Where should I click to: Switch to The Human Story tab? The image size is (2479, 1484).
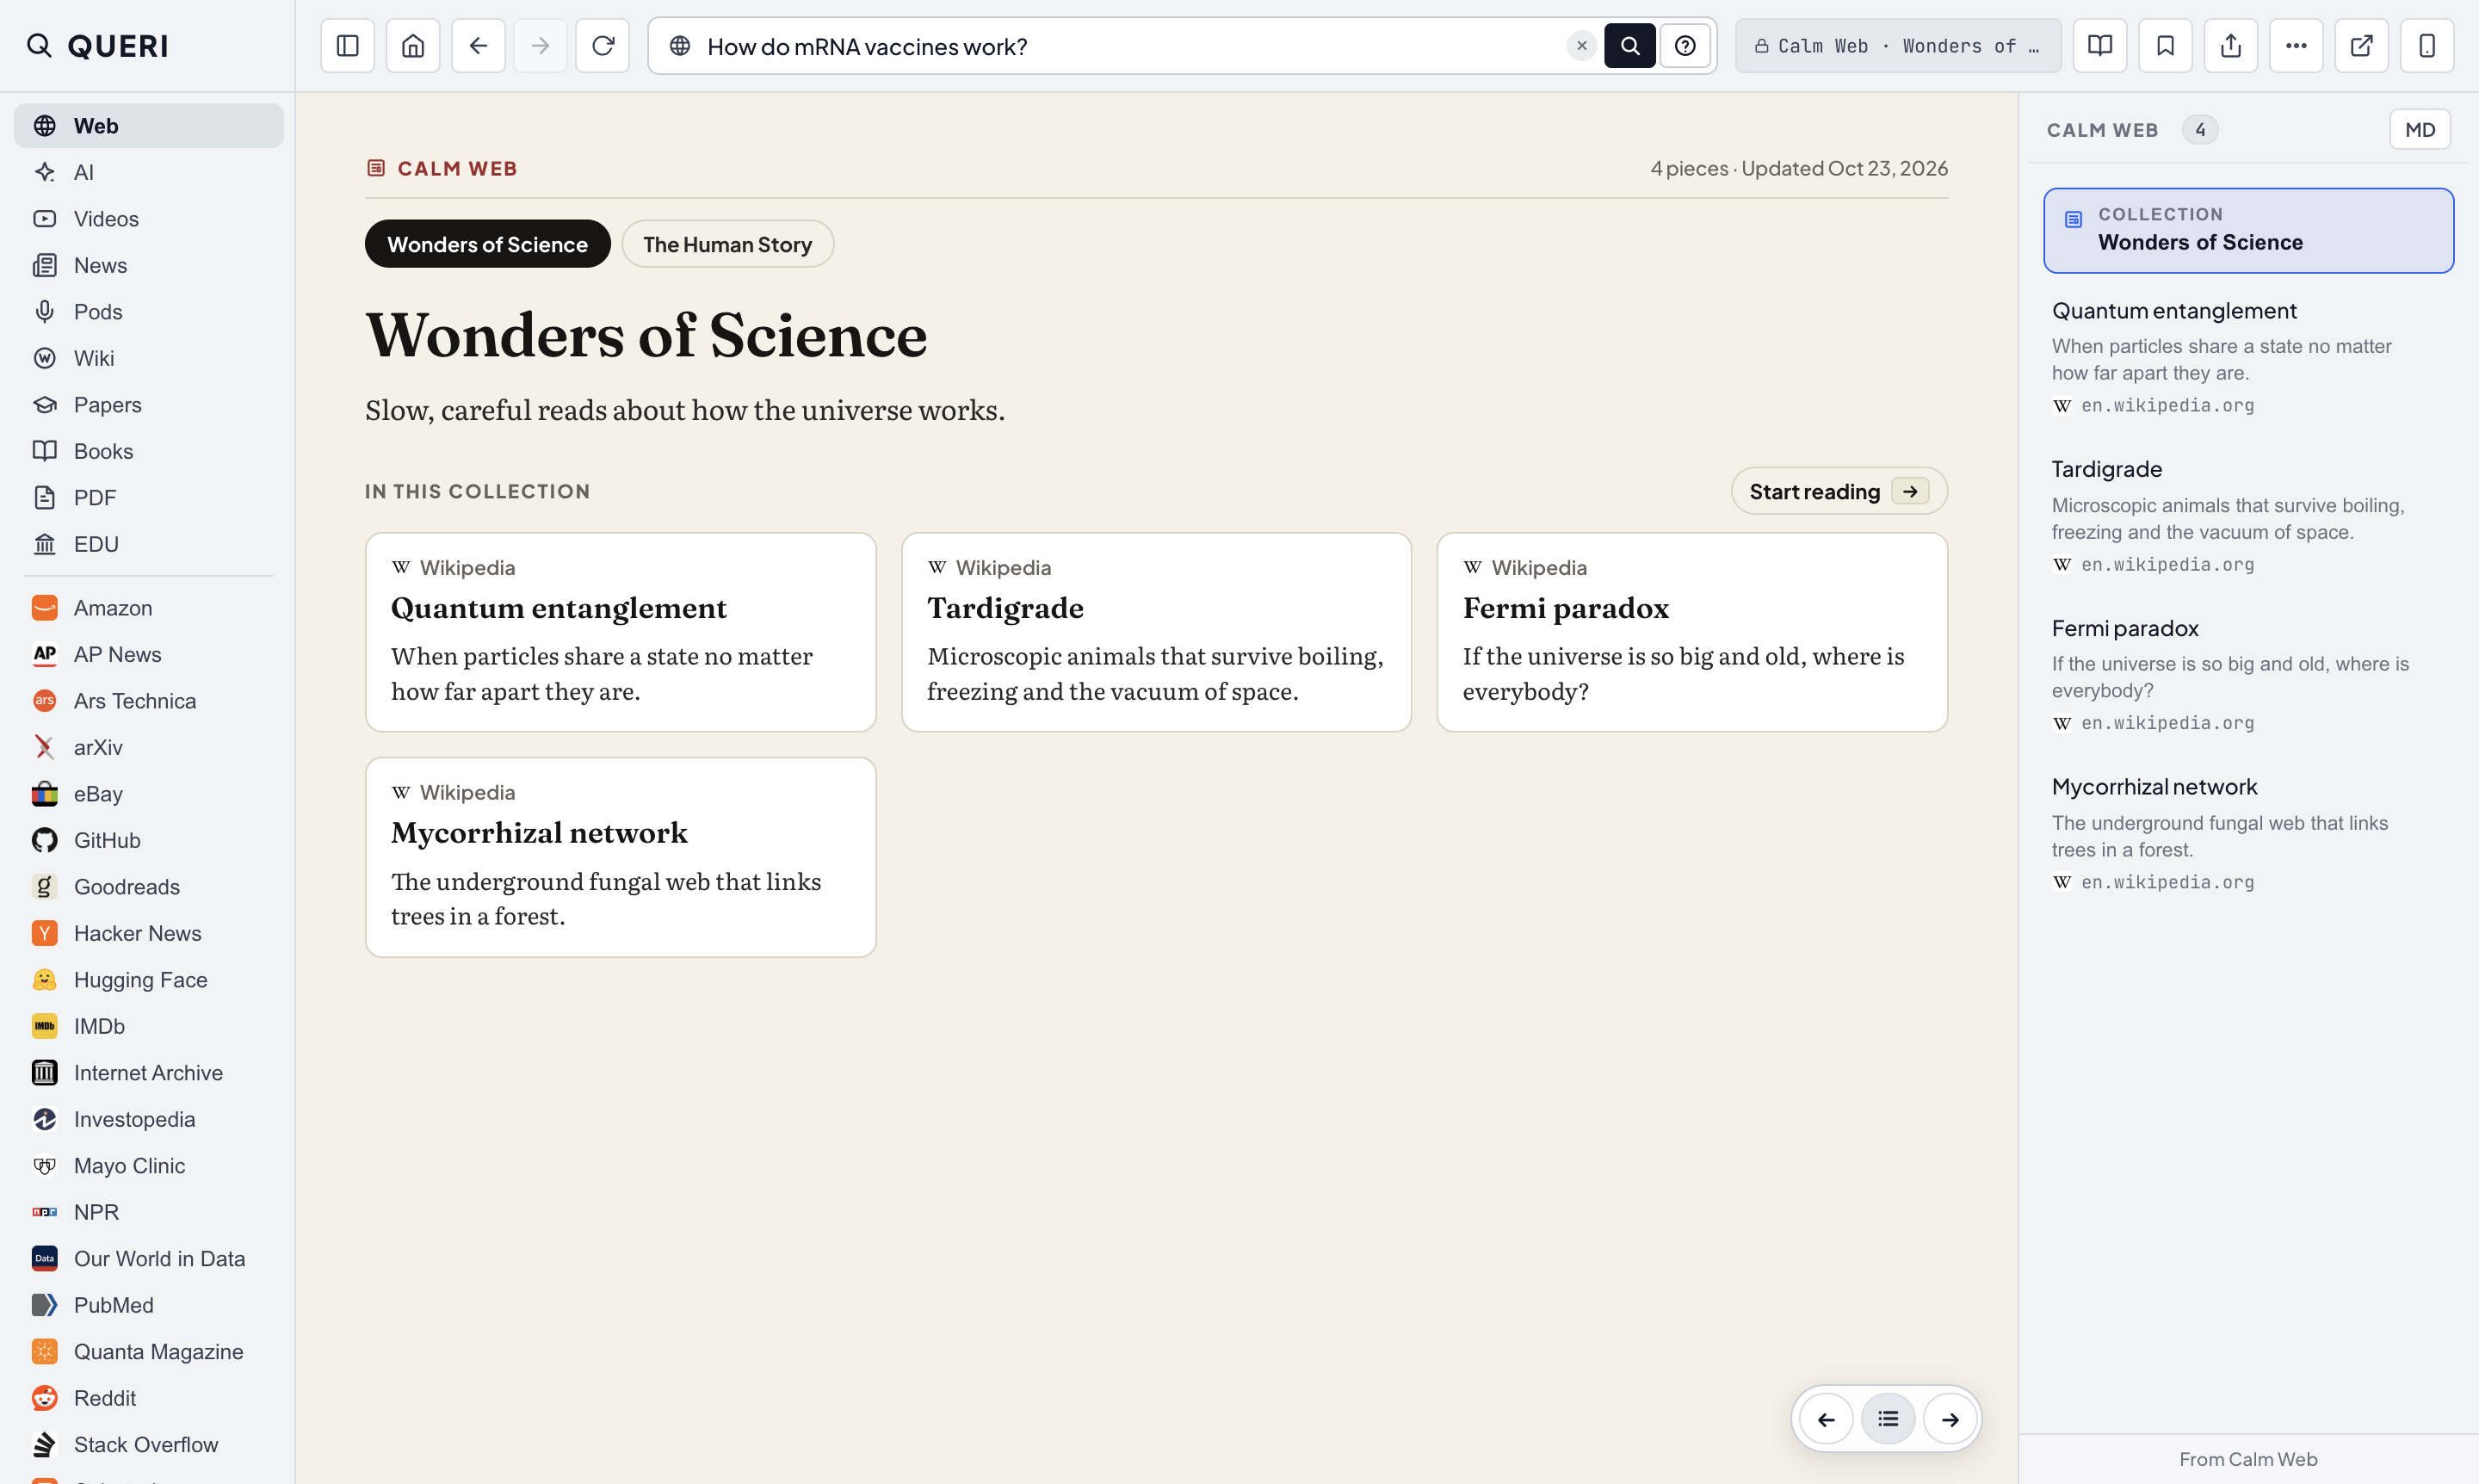727,244
